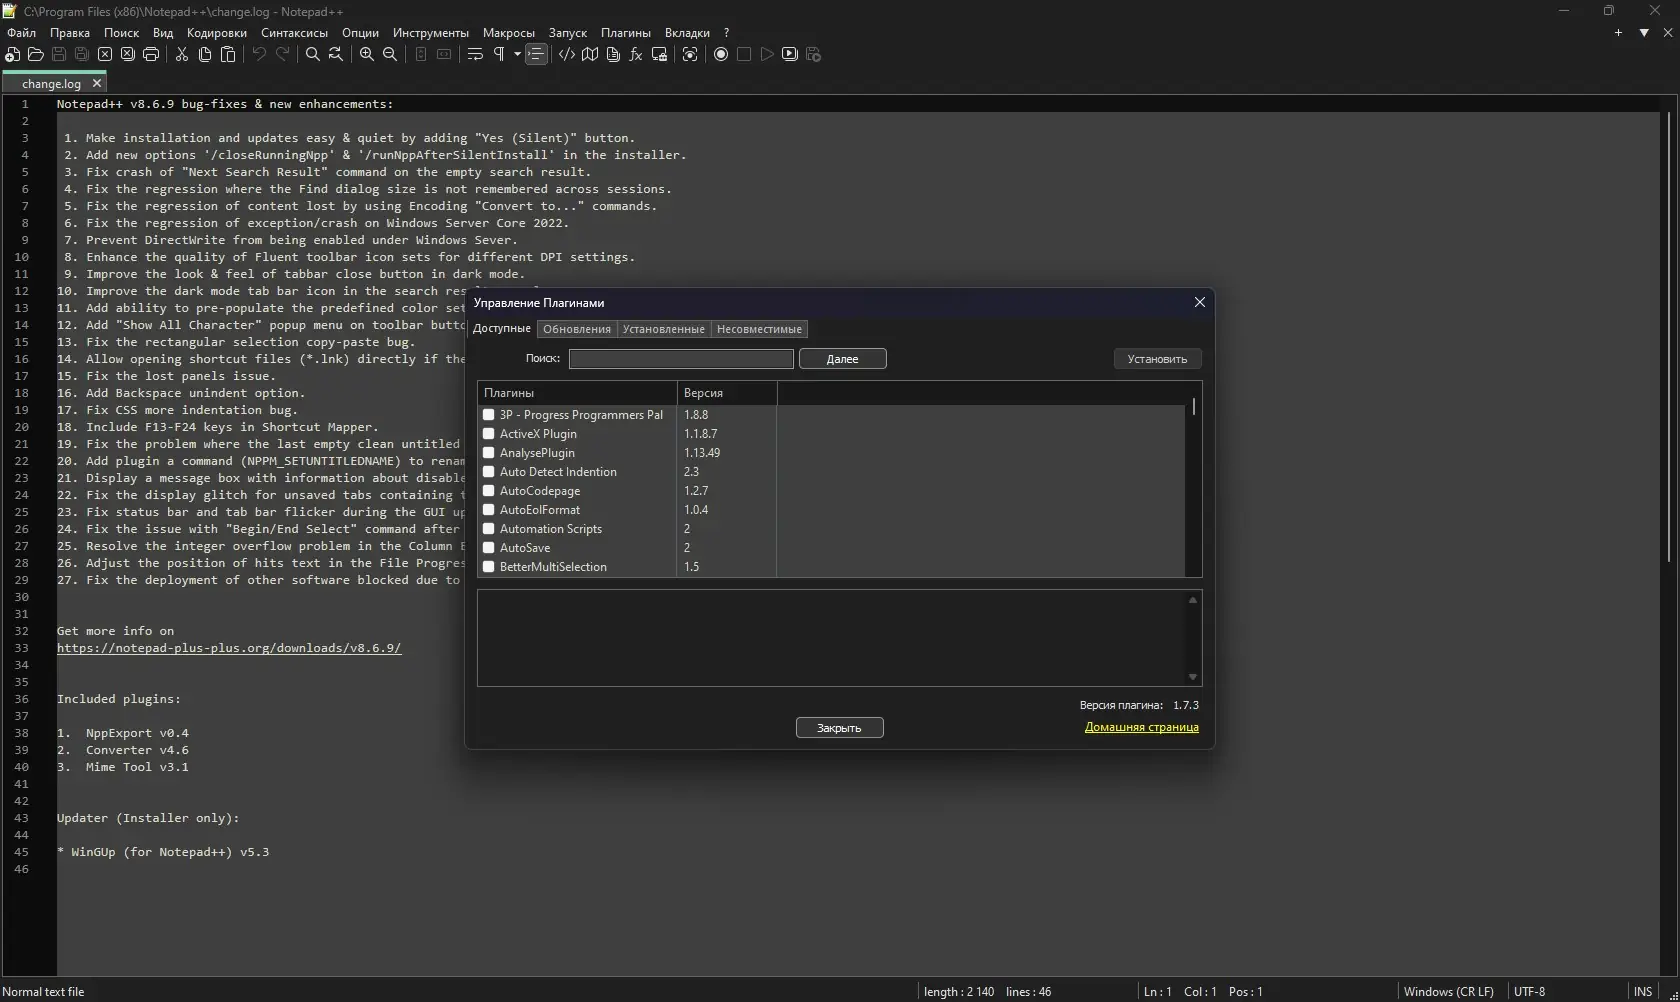The width and height of the screenshot is (1680, 1002).
Task: Click the Zoom In toolbar icon
Action: pos(367,55)
